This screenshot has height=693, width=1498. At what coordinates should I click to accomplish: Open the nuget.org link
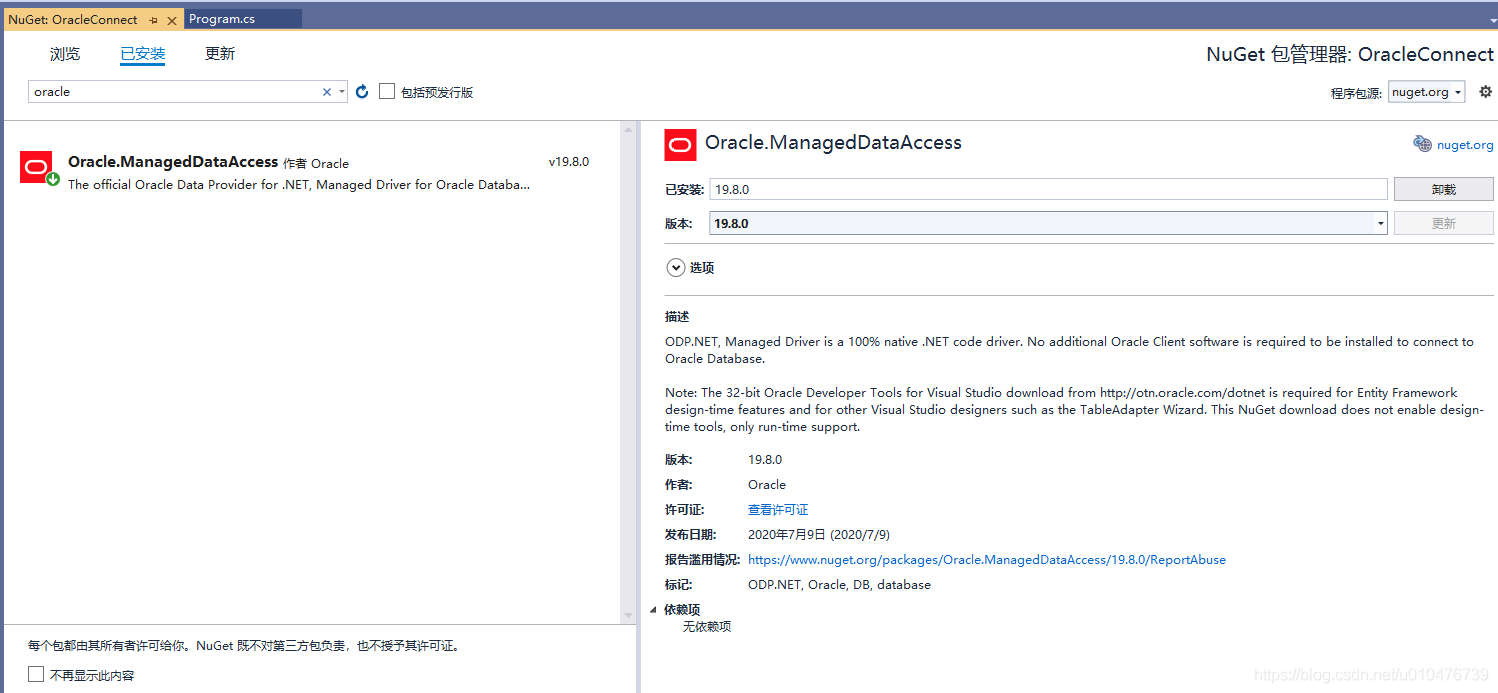(x=1465, y=145)
